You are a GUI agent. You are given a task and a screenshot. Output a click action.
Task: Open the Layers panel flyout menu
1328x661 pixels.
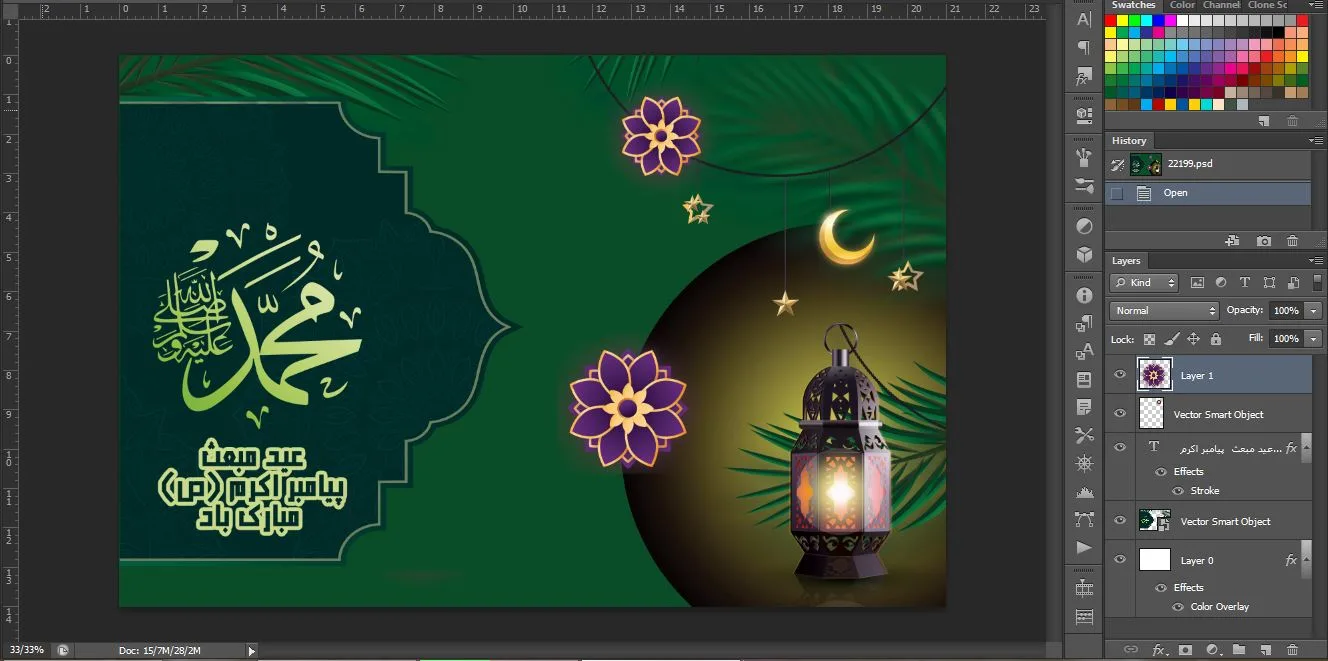click(1315, 261)
